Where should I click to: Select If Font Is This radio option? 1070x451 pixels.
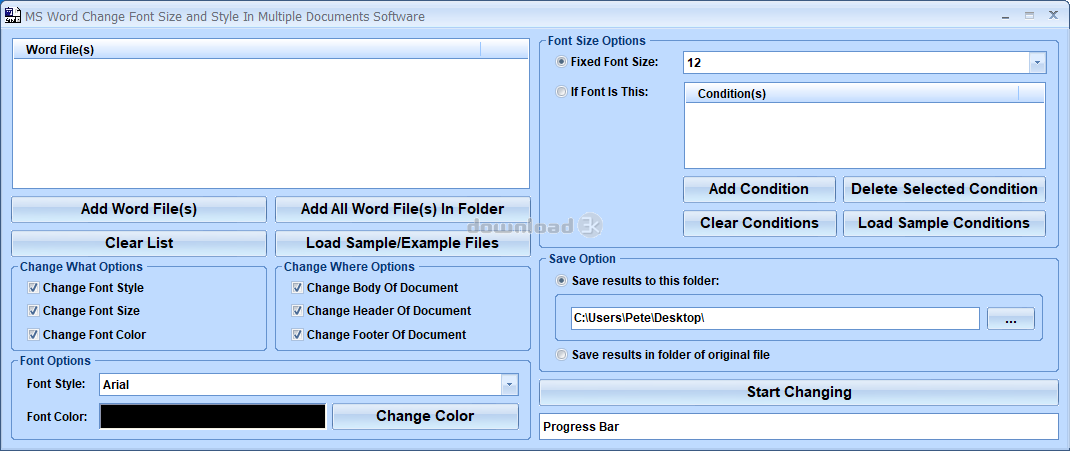[562, 91]
